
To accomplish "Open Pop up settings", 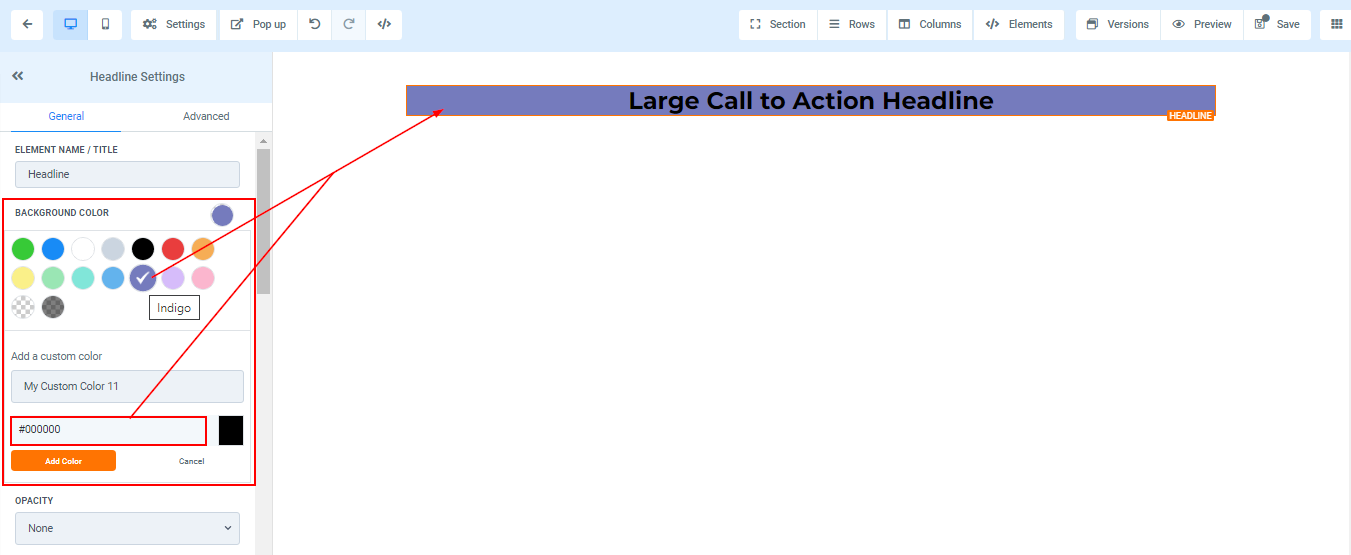I will (x=258, y=24).
